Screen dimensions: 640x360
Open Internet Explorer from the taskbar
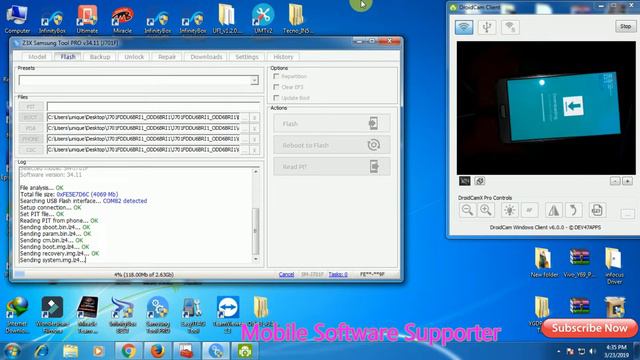click(x=41, y=351)
